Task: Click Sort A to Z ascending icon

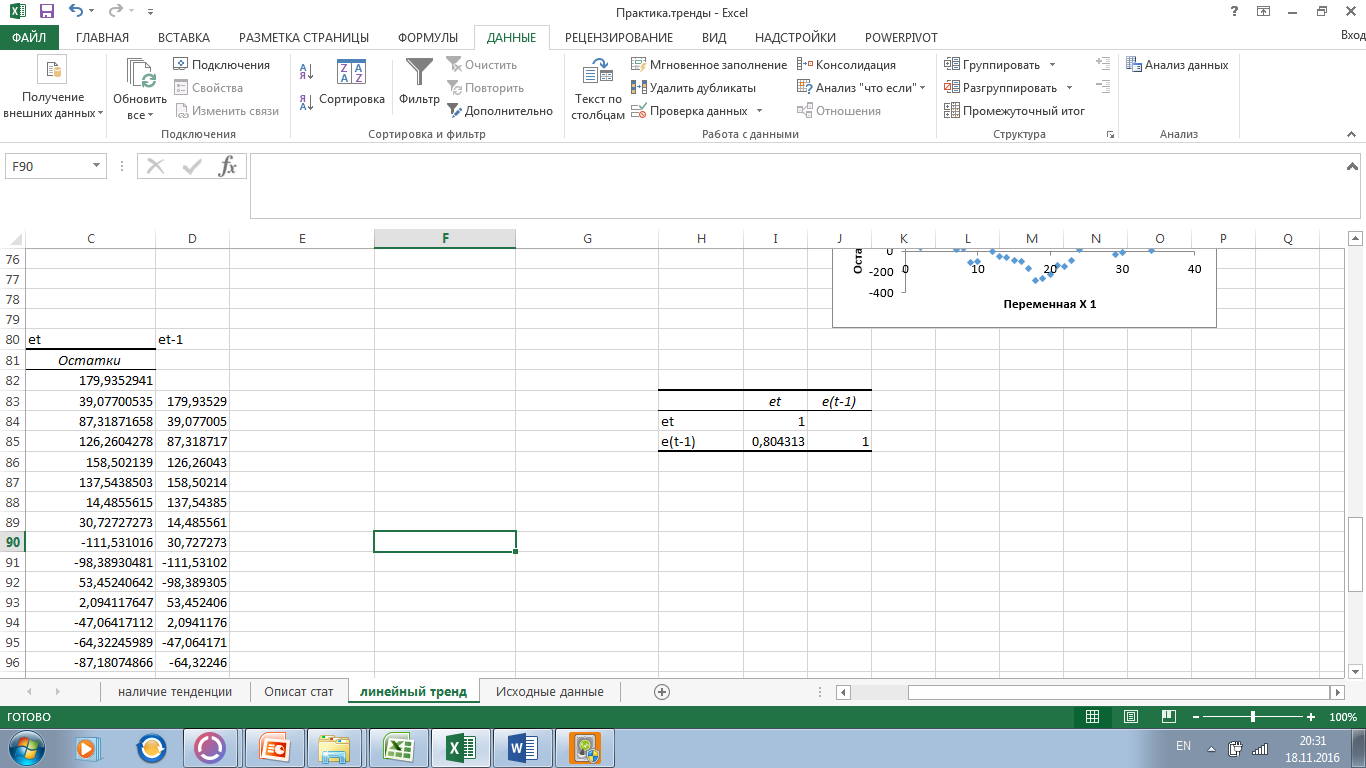Action: click(307, 72)
